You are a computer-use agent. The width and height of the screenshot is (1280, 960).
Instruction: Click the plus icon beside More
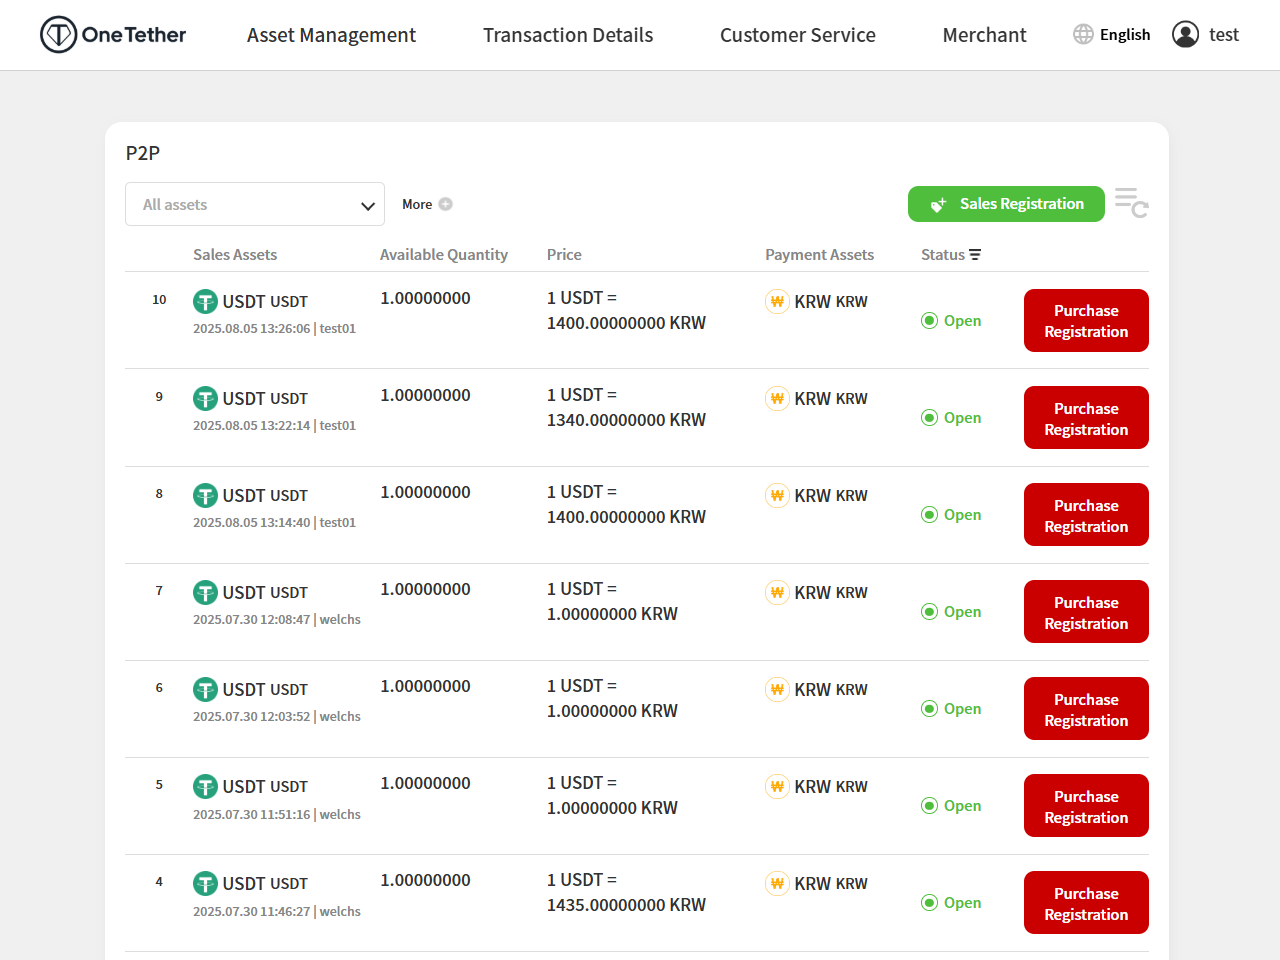tap(446, 204)
